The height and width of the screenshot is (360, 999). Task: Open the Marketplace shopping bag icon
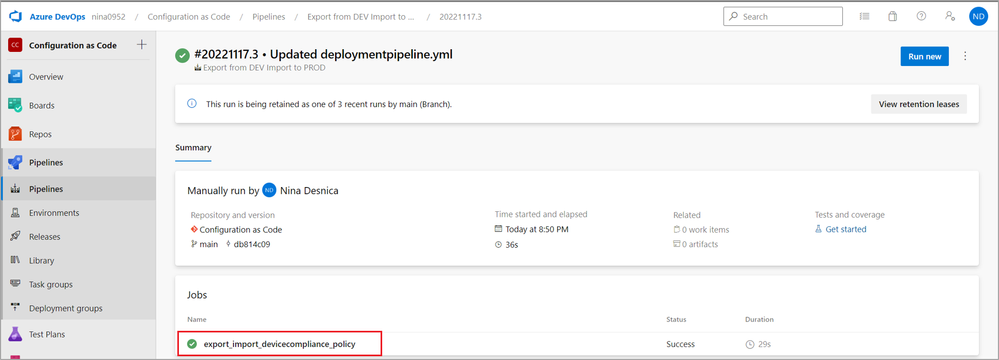click(893, 17)
